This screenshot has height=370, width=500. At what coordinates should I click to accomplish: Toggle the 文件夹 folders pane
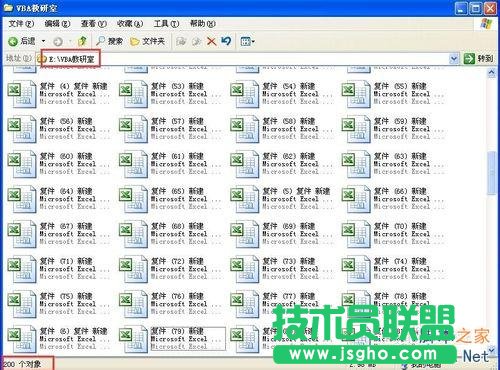pyautogui.click(x=148, y=41)
